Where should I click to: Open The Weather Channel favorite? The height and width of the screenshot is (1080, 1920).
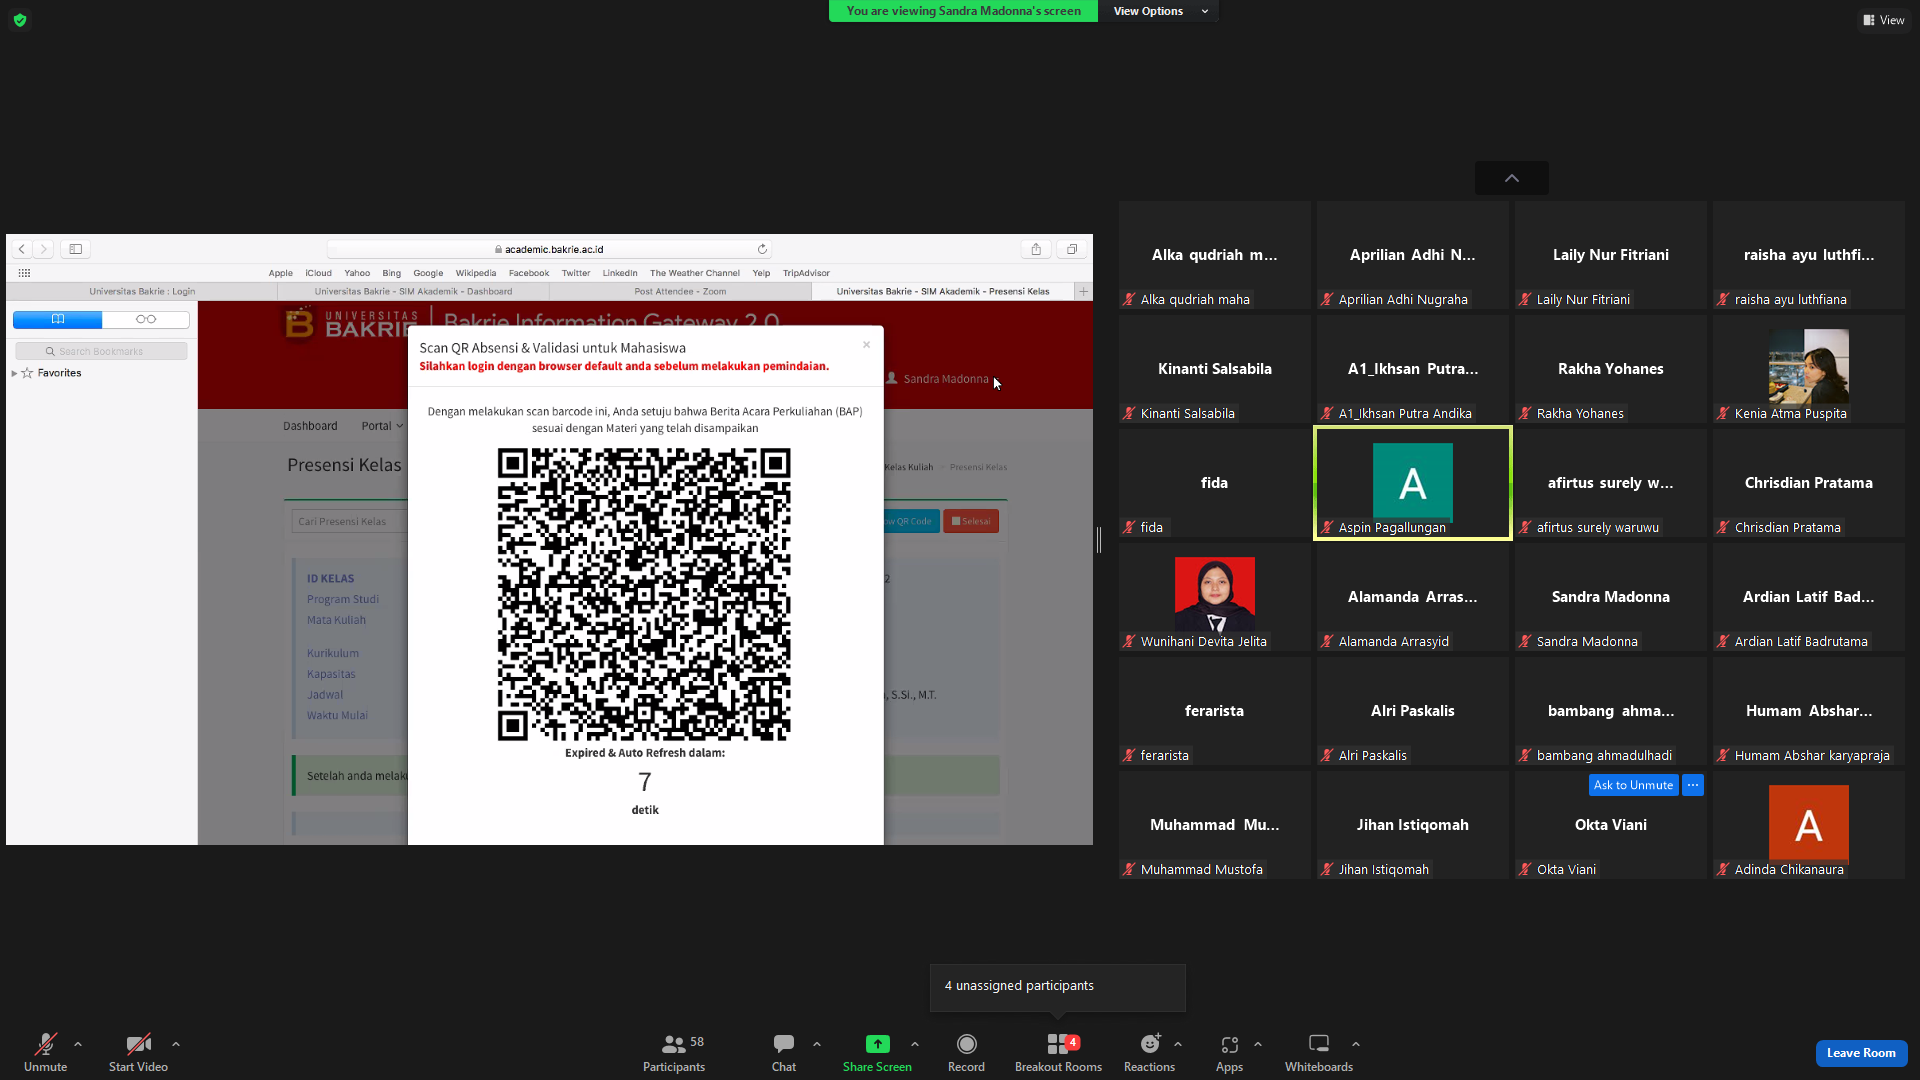[x=695, y=273]
